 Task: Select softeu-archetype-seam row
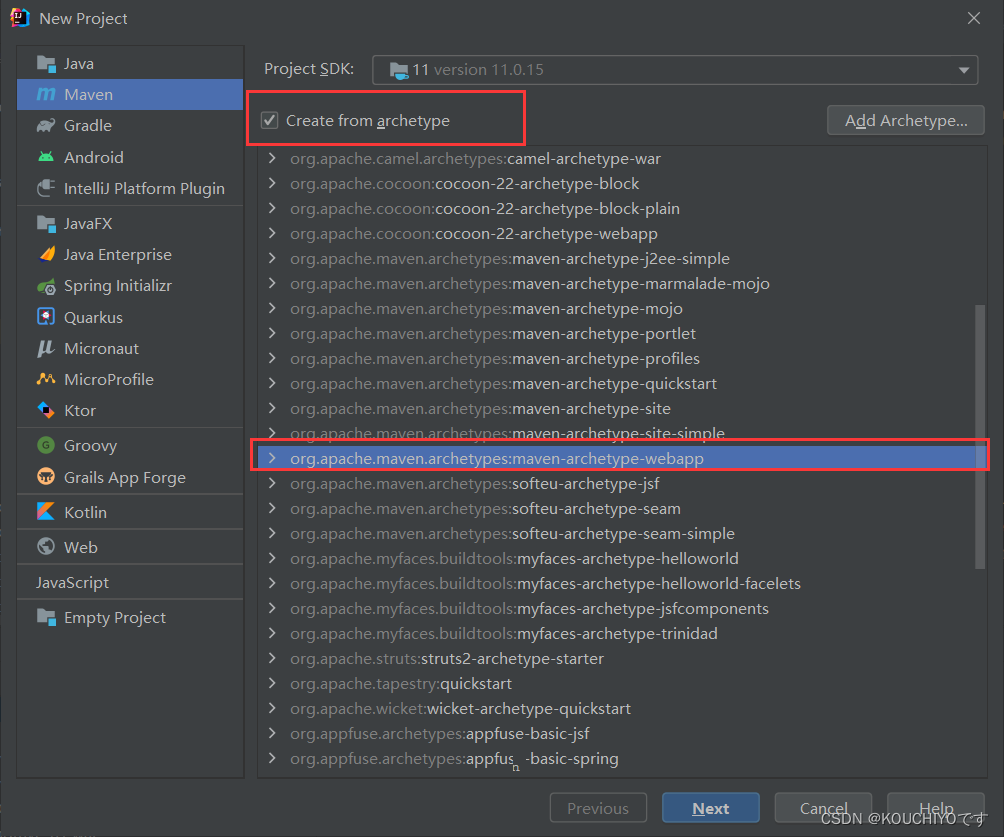click(622, 508)
